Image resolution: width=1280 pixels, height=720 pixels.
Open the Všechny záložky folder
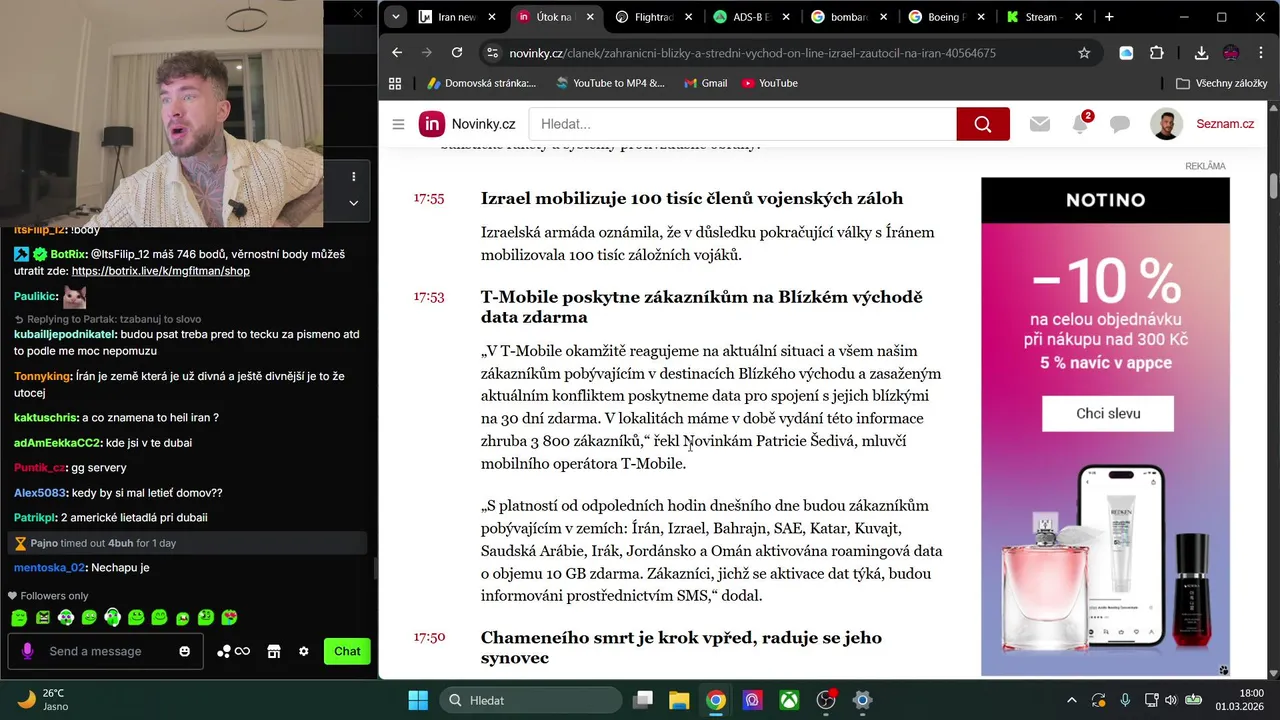1221,83
